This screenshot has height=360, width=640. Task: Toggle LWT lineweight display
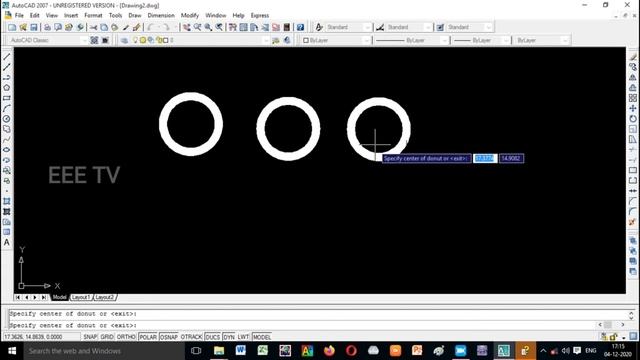click(243, 337)
